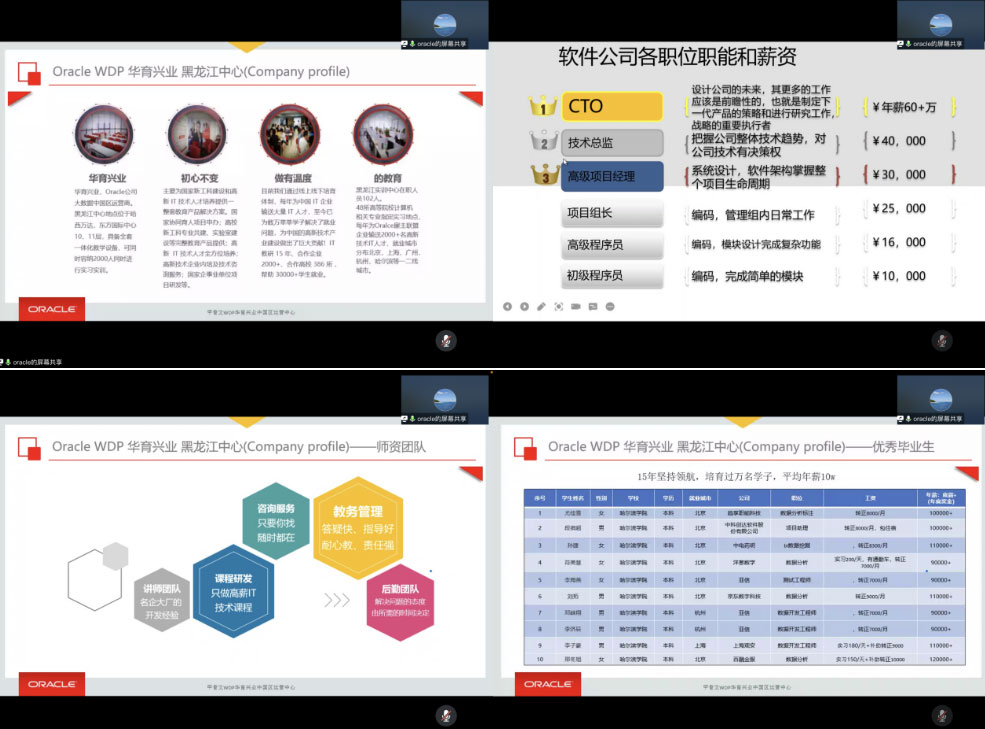Click the next slide arrow in slideshow toolbar

[x=524, y=306]
